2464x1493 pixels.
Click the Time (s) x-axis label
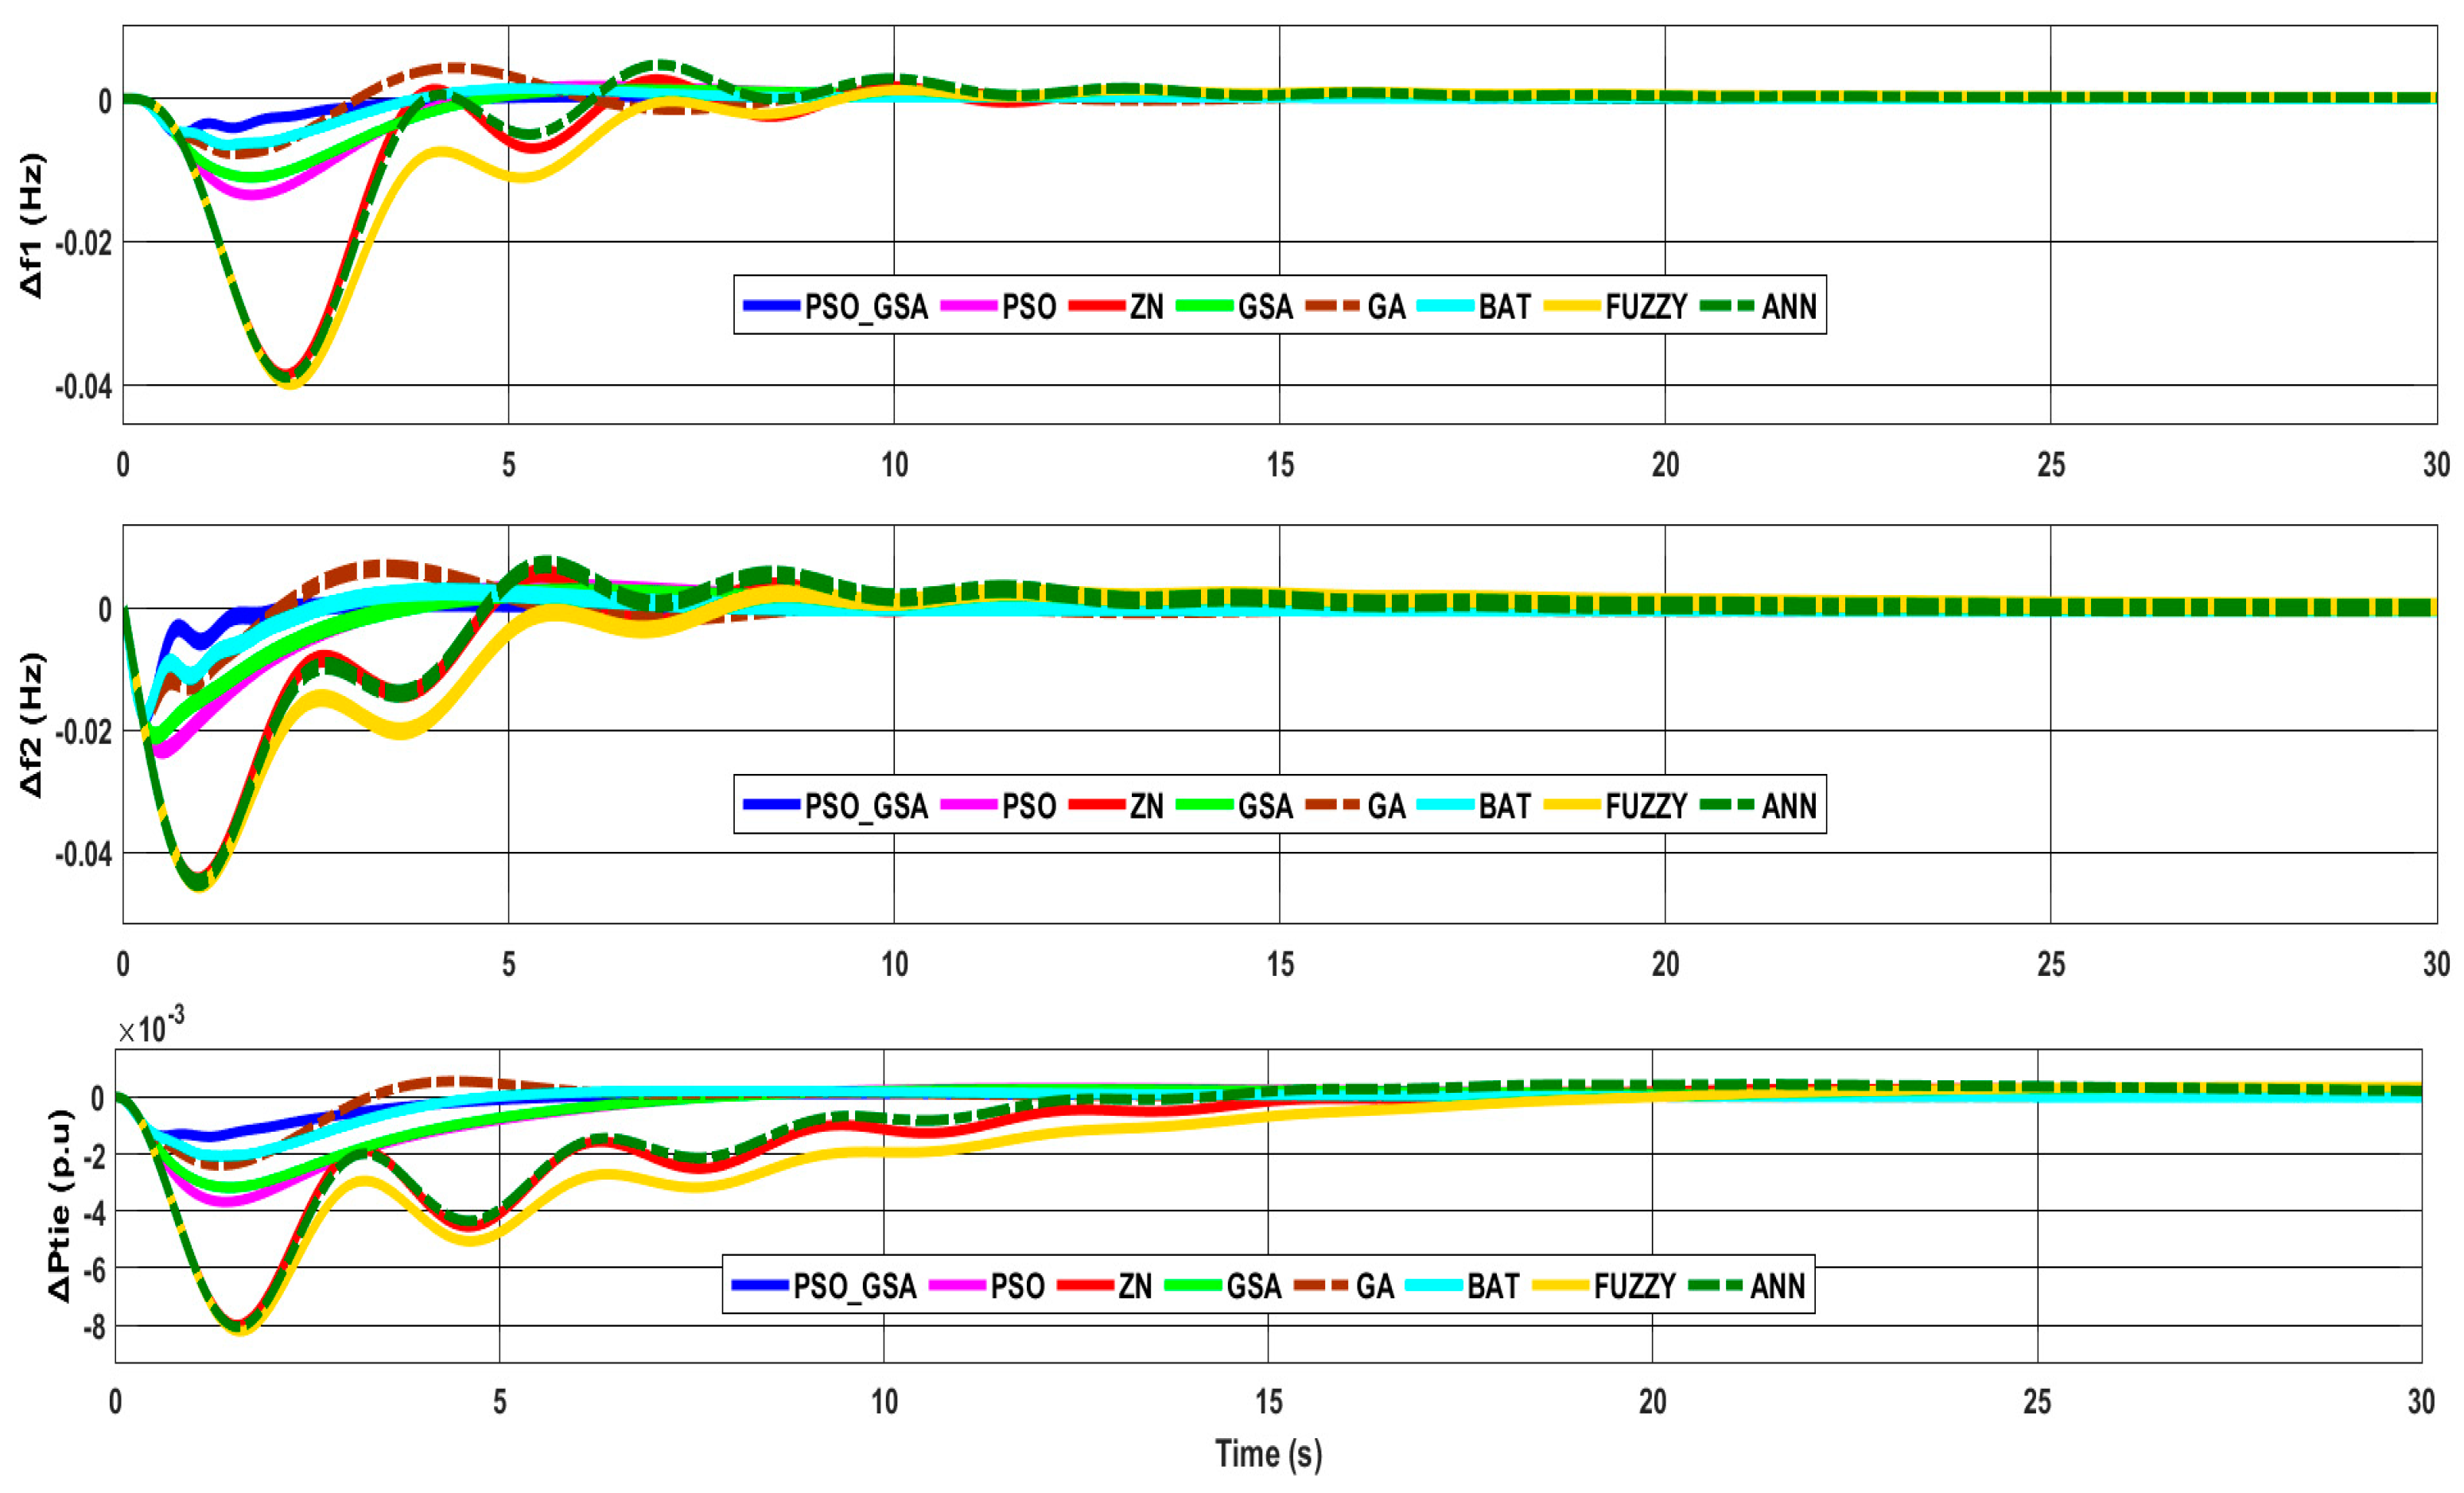tap(1268, 1453)
